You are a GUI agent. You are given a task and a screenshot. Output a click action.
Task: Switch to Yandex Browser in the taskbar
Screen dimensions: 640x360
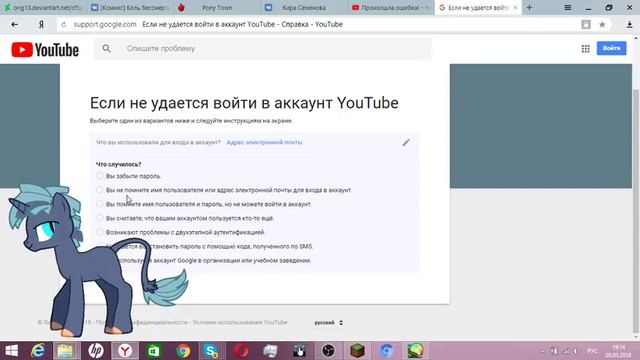pyautogui.click(x=125, y=351)
